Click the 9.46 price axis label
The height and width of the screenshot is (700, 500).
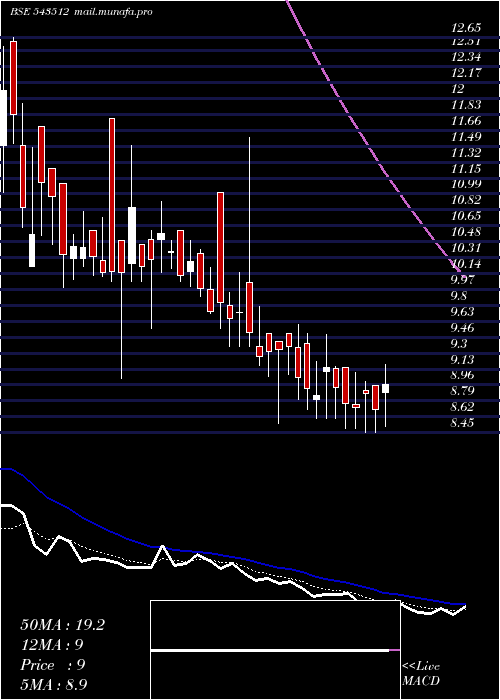(464, 327)
